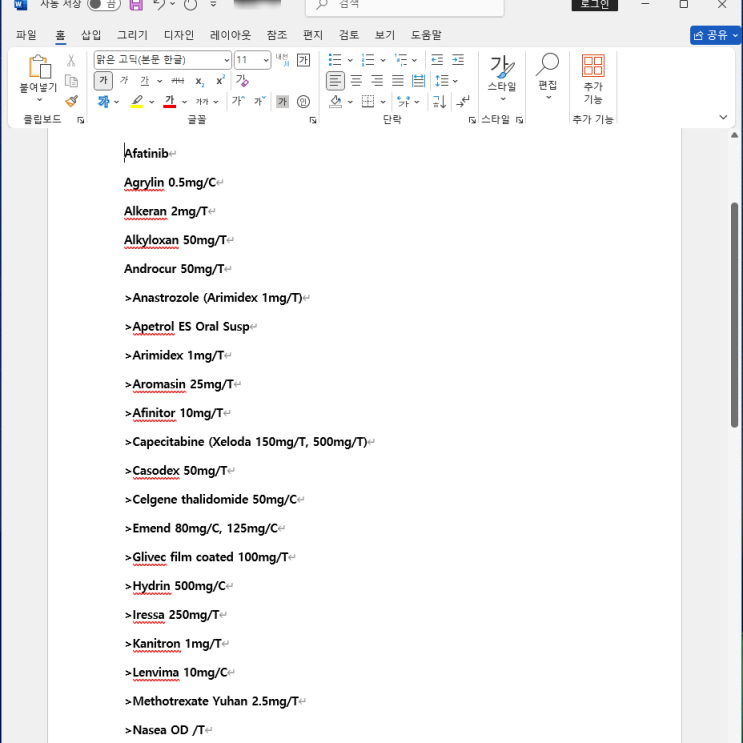Click the vertical scrollbar thumb
The image size is (743, 743).
(734, 315)
